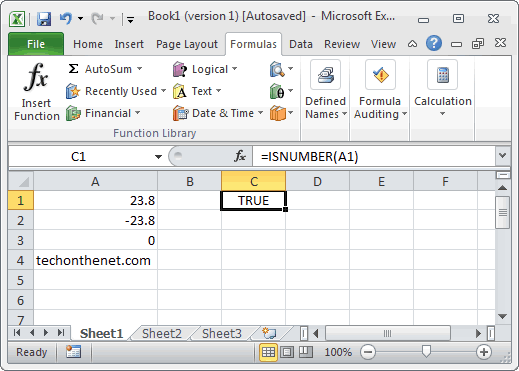Click the 100% zoom level

coord(338,352)
